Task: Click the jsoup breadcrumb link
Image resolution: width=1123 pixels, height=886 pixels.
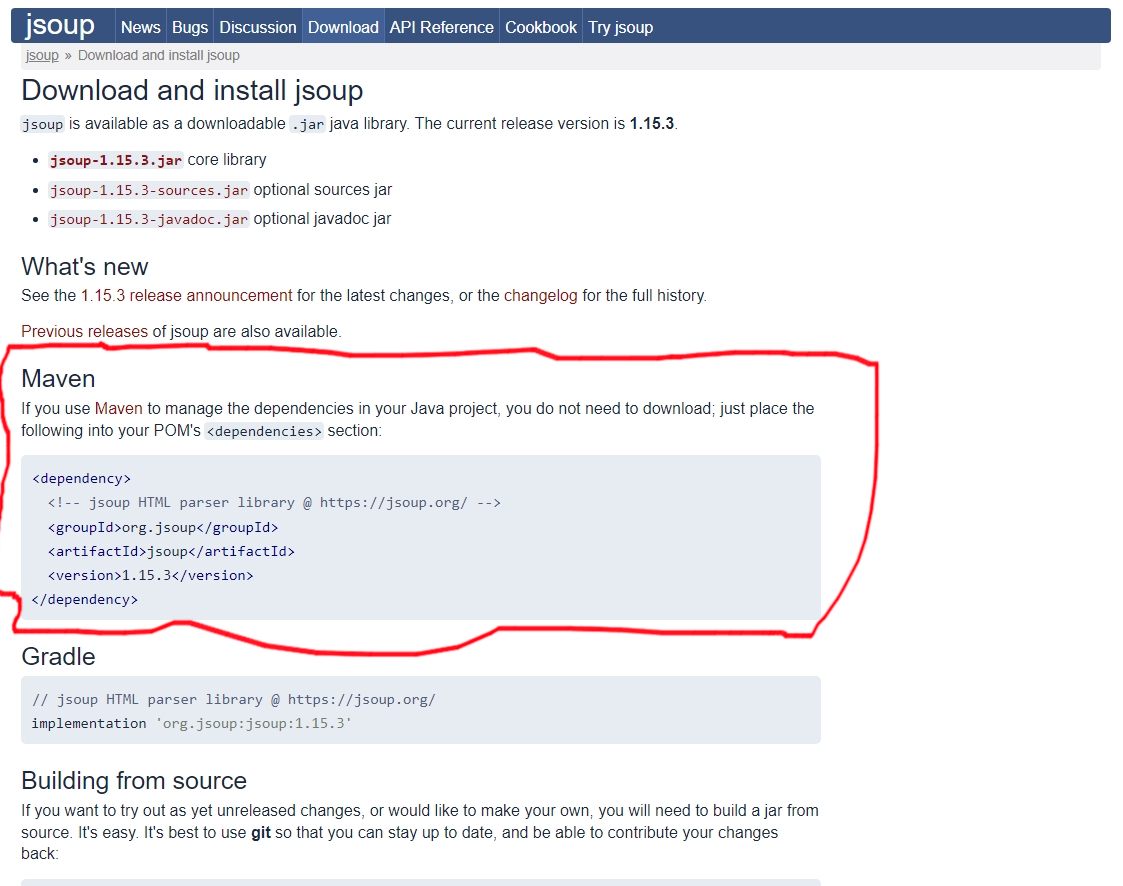Action: point(42,55)
